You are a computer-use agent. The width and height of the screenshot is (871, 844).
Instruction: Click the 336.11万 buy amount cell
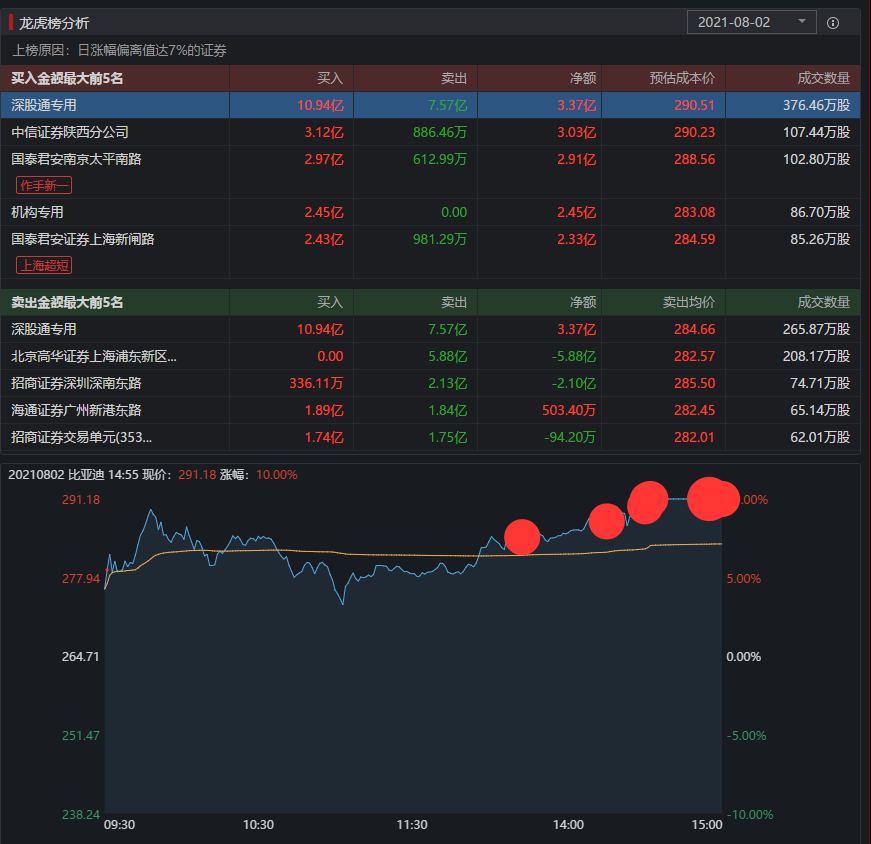(x=316, y=383)
